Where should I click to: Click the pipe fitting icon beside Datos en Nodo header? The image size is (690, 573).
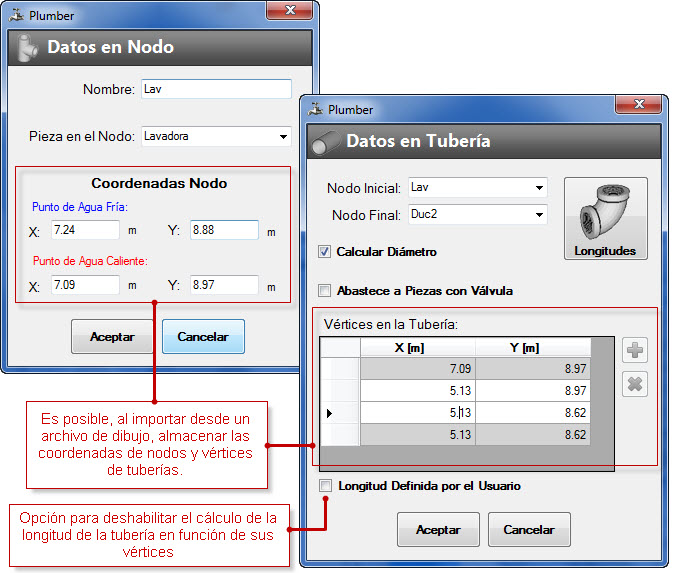coord(25,47)
